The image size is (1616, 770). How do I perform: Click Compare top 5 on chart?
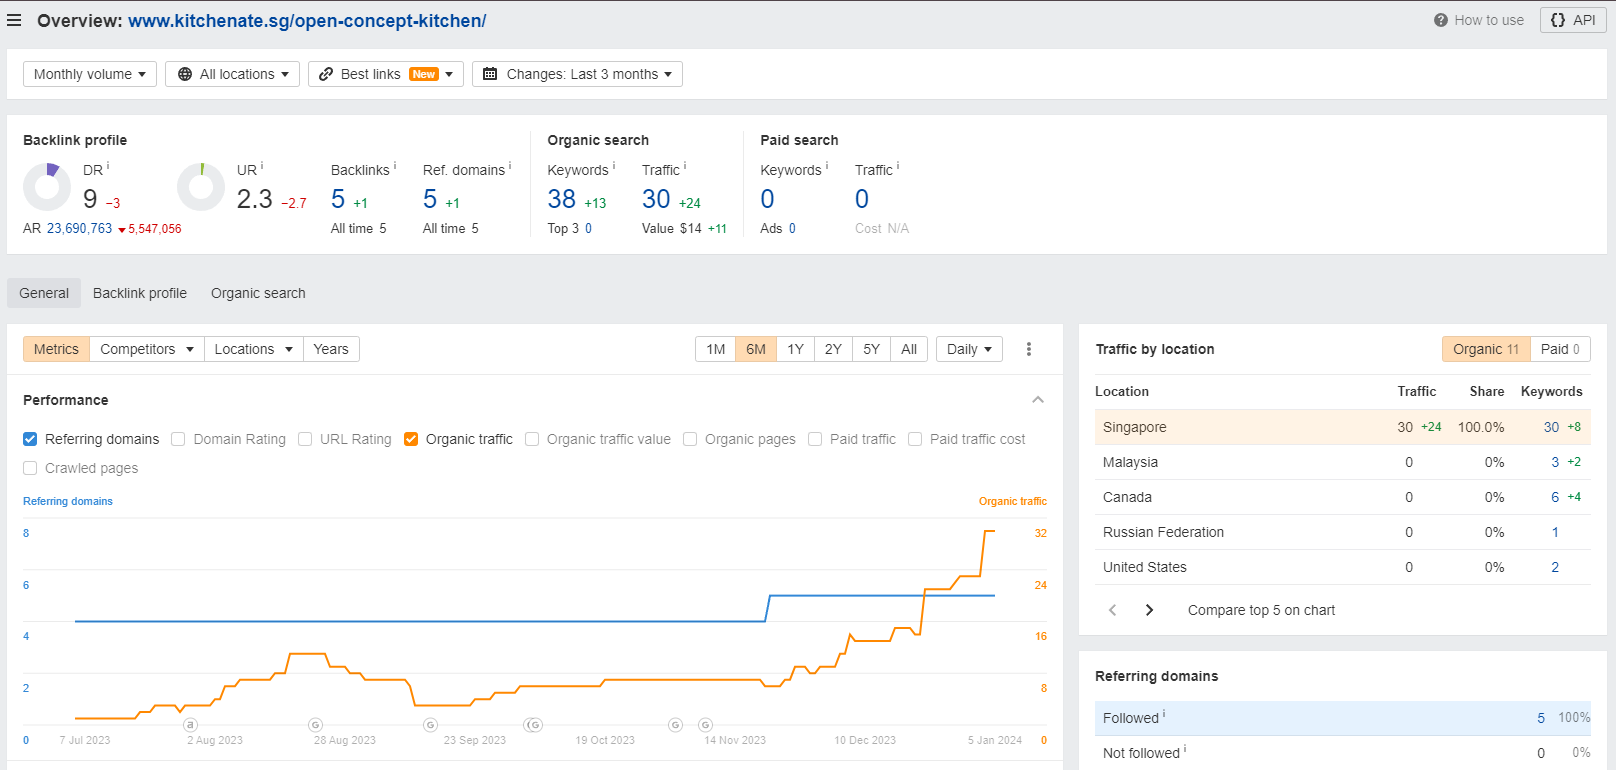(1261, 610)
